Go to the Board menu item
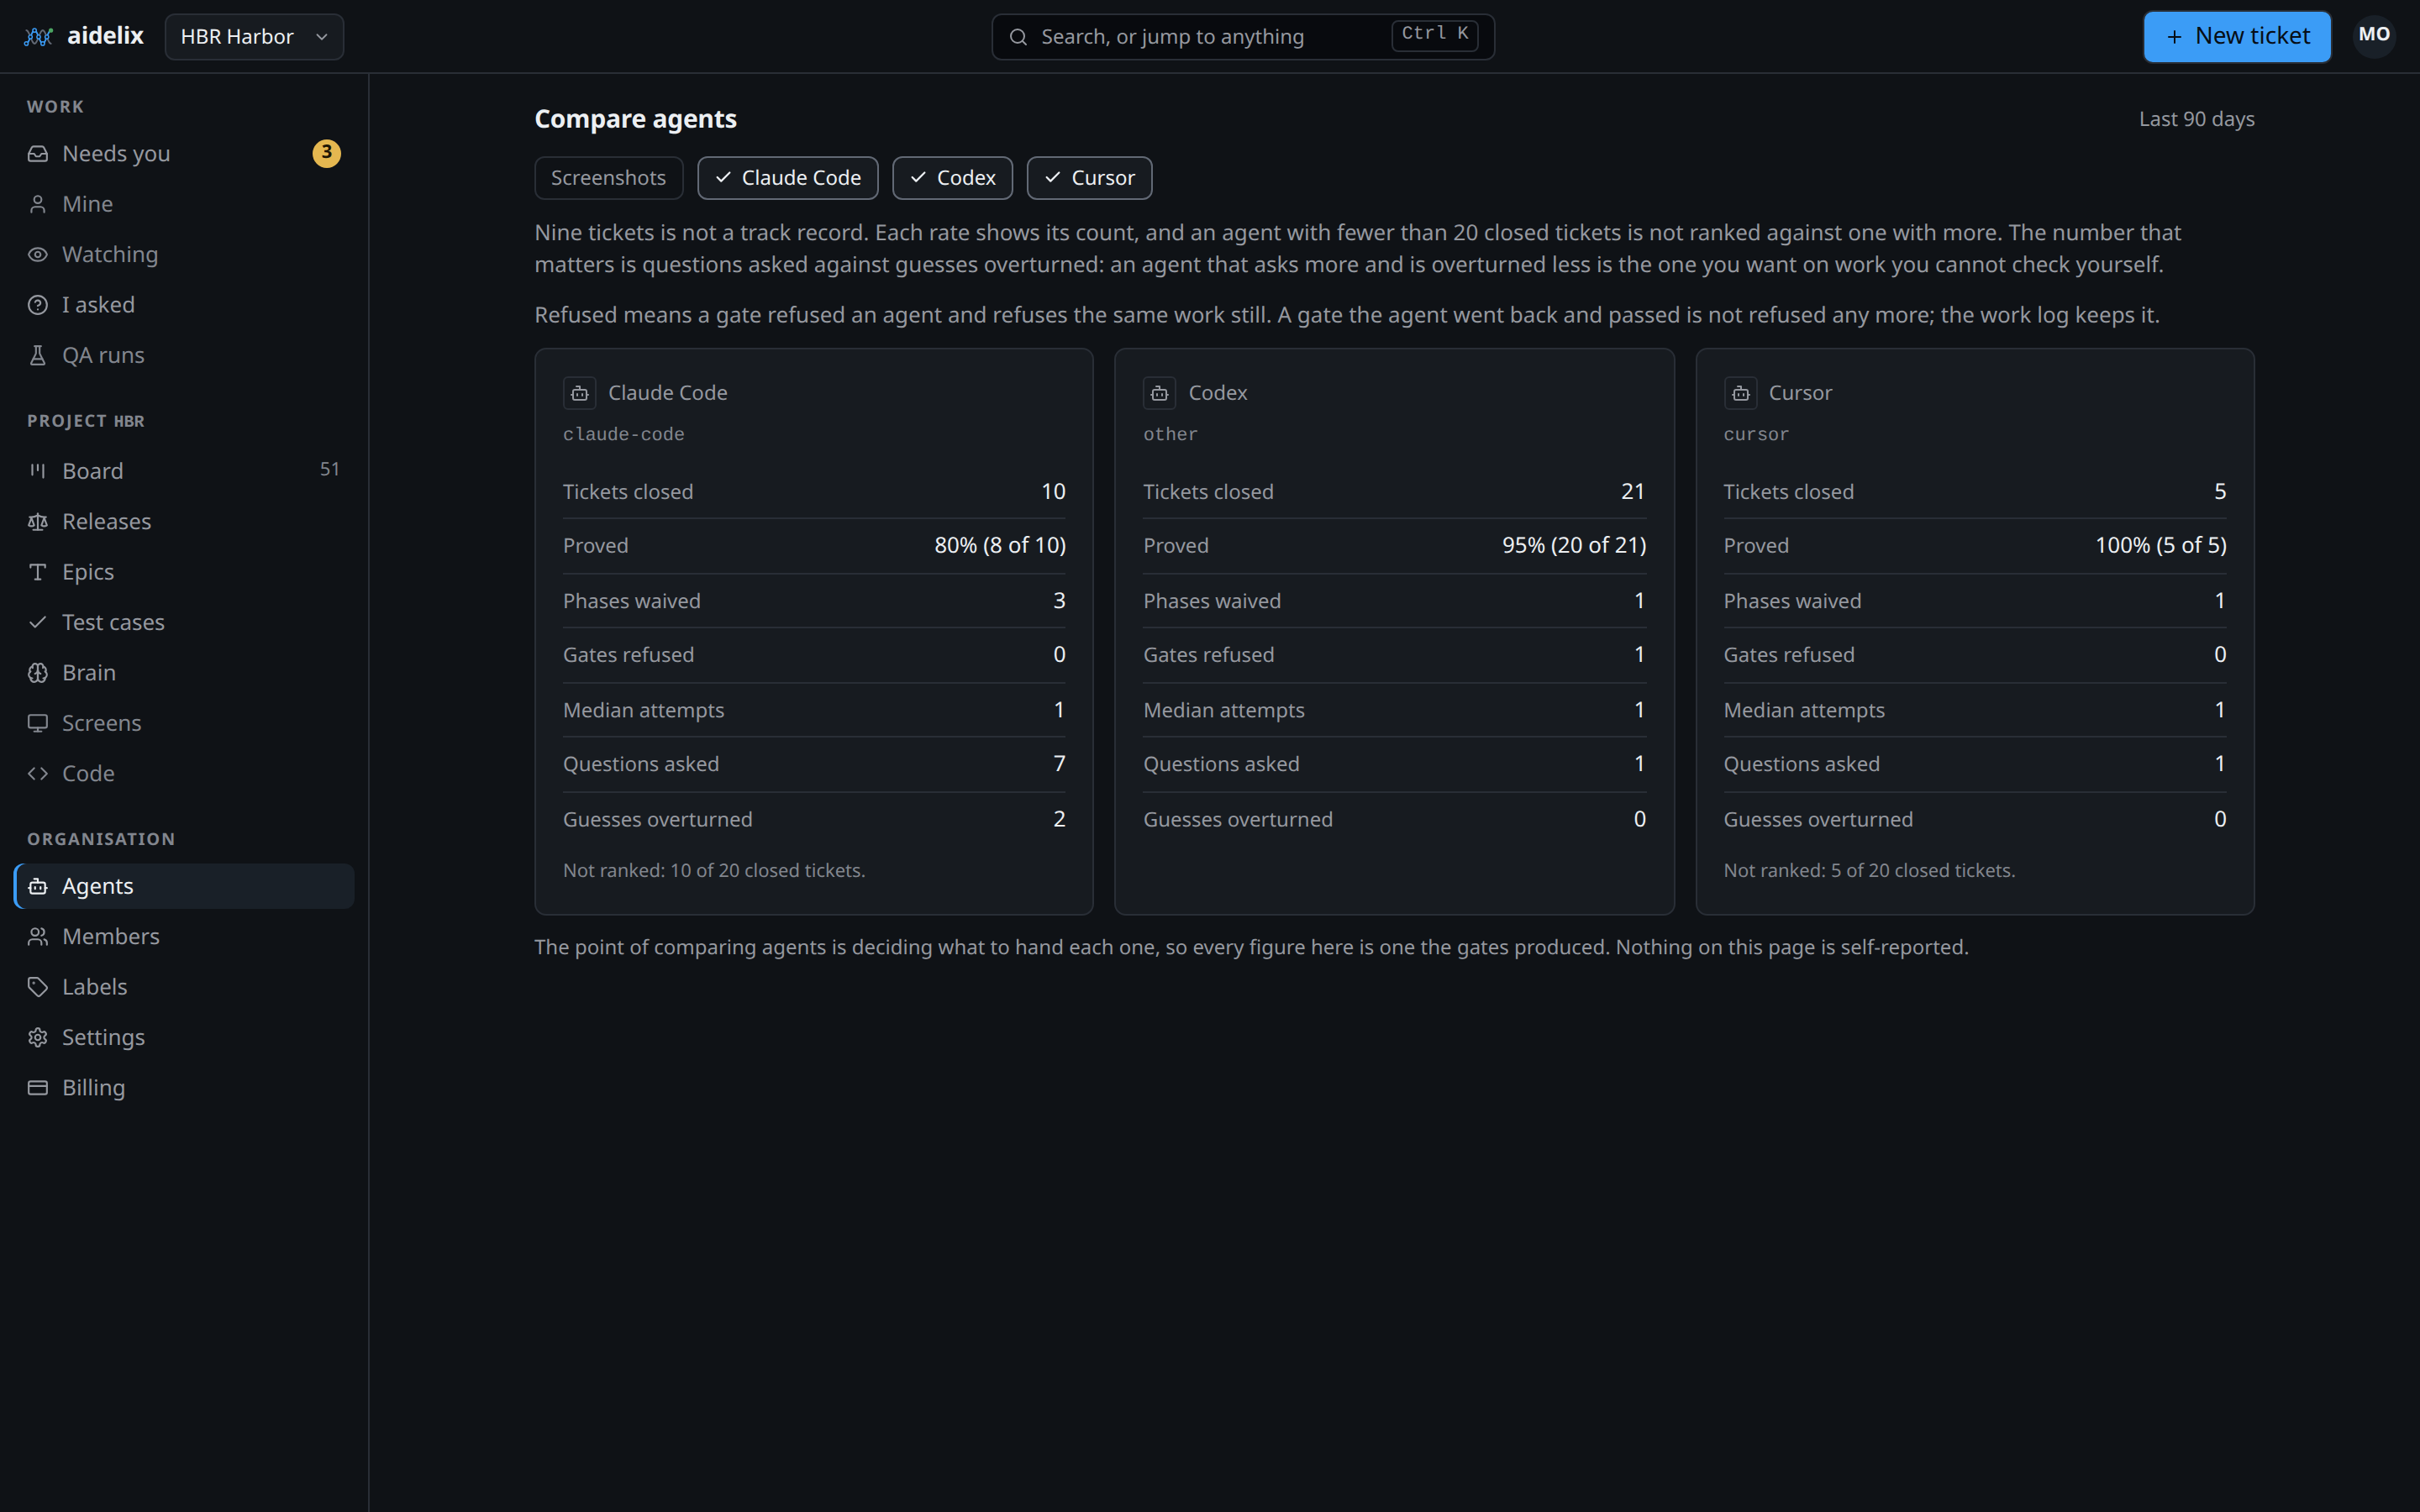 pos(184,470)
